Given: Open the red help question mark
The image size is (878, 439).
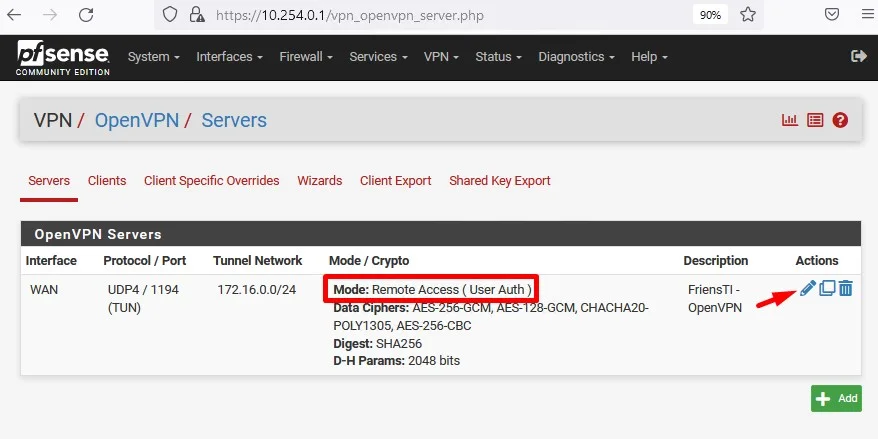Looking at the screenshot, I should coord(840,120).
